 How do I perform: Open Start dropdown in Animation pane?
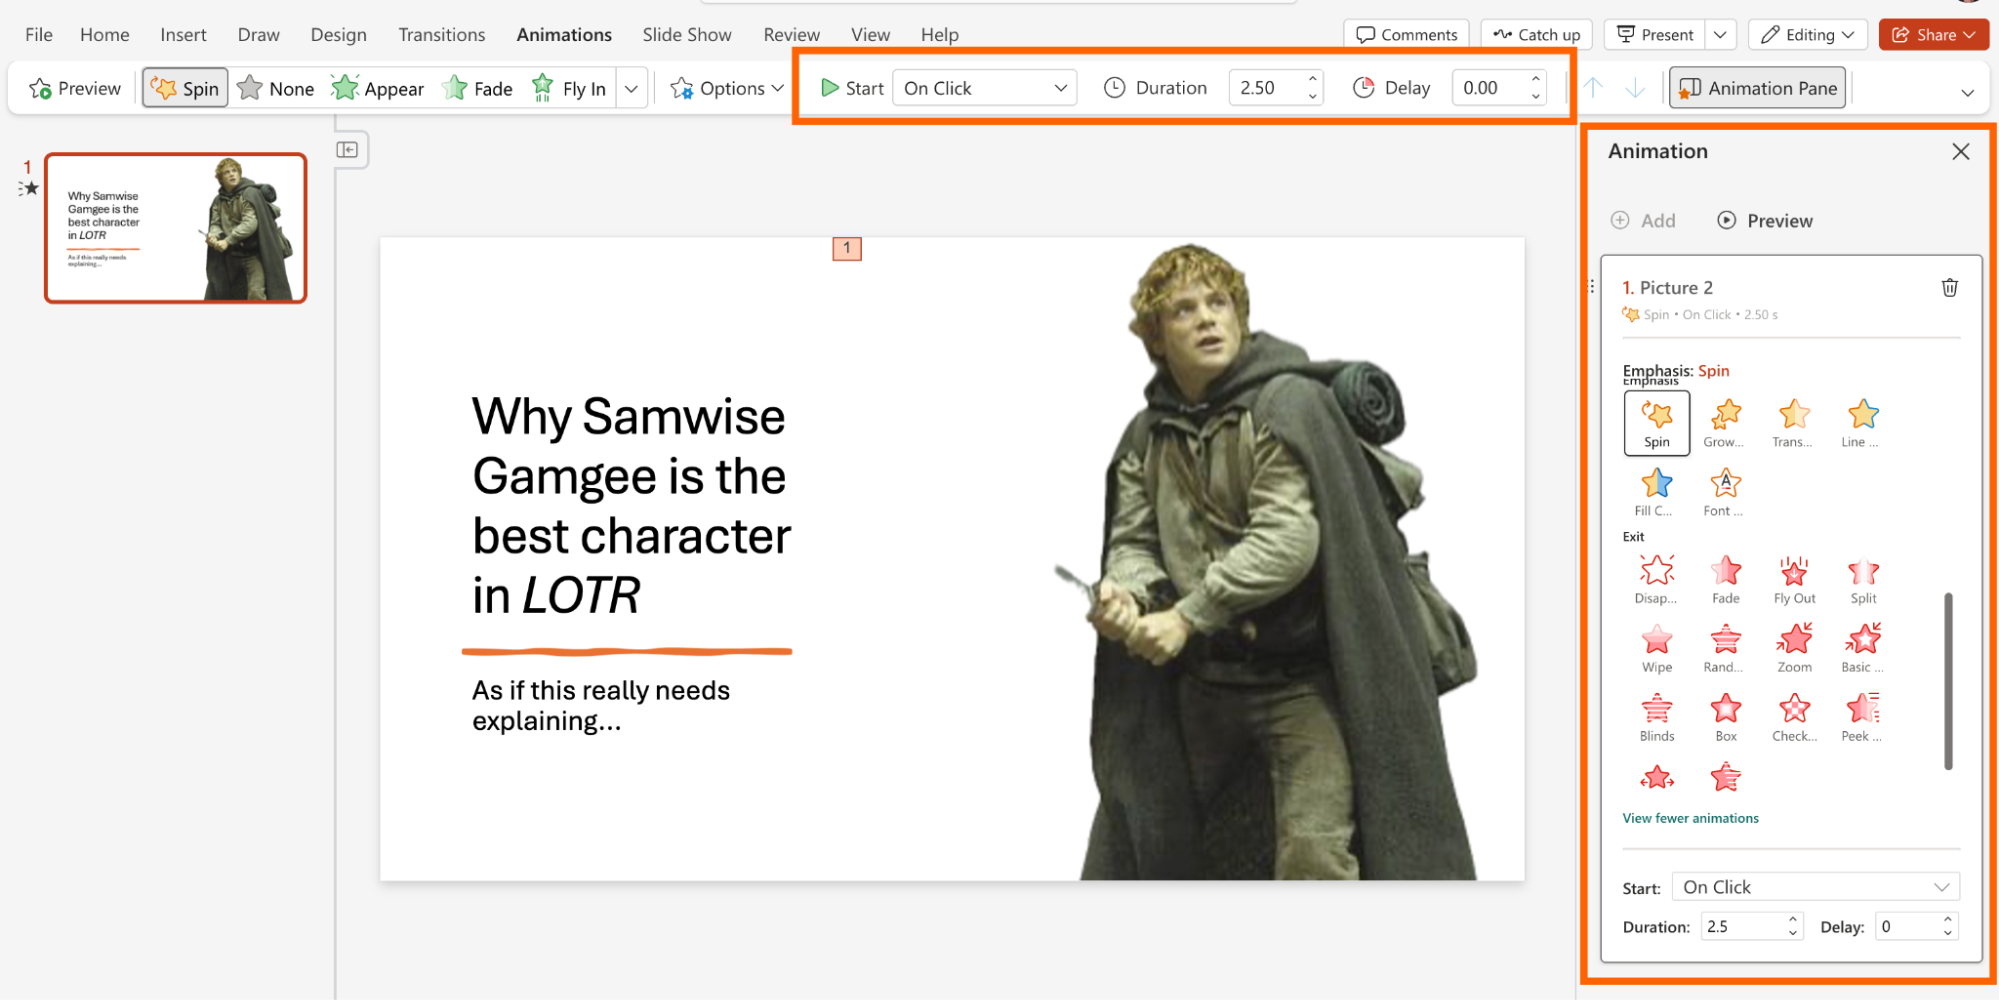pyautogui.click(x=1815, y=887)
